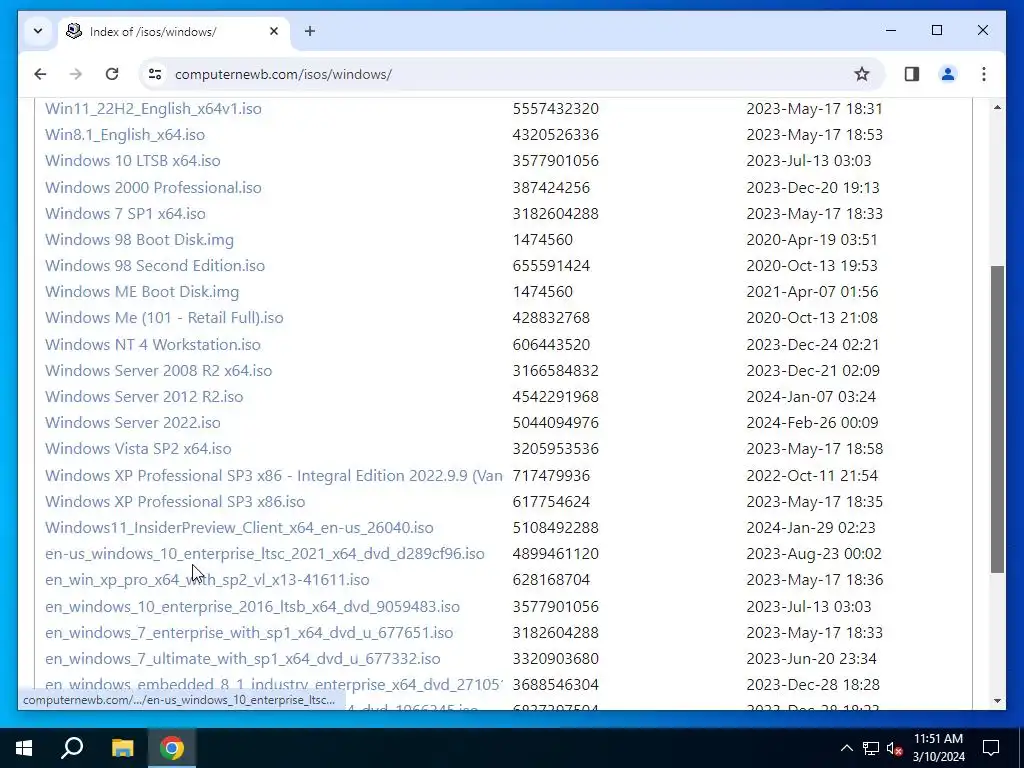
Task: Click date 2023-Jun-20 23:34
Action: [x=811, y=659]
